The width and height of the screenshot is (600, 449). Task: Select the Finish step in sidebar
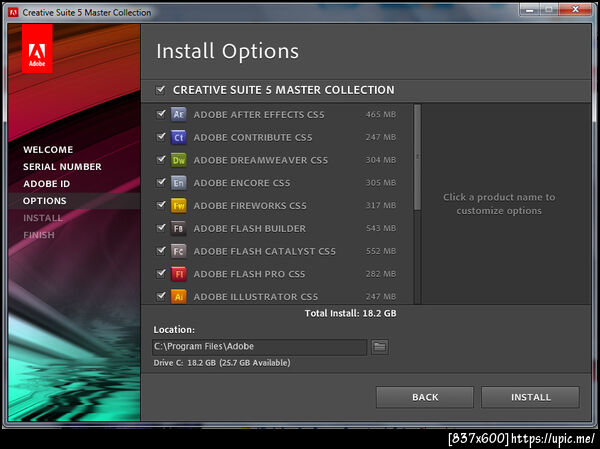tap(39, 235)
